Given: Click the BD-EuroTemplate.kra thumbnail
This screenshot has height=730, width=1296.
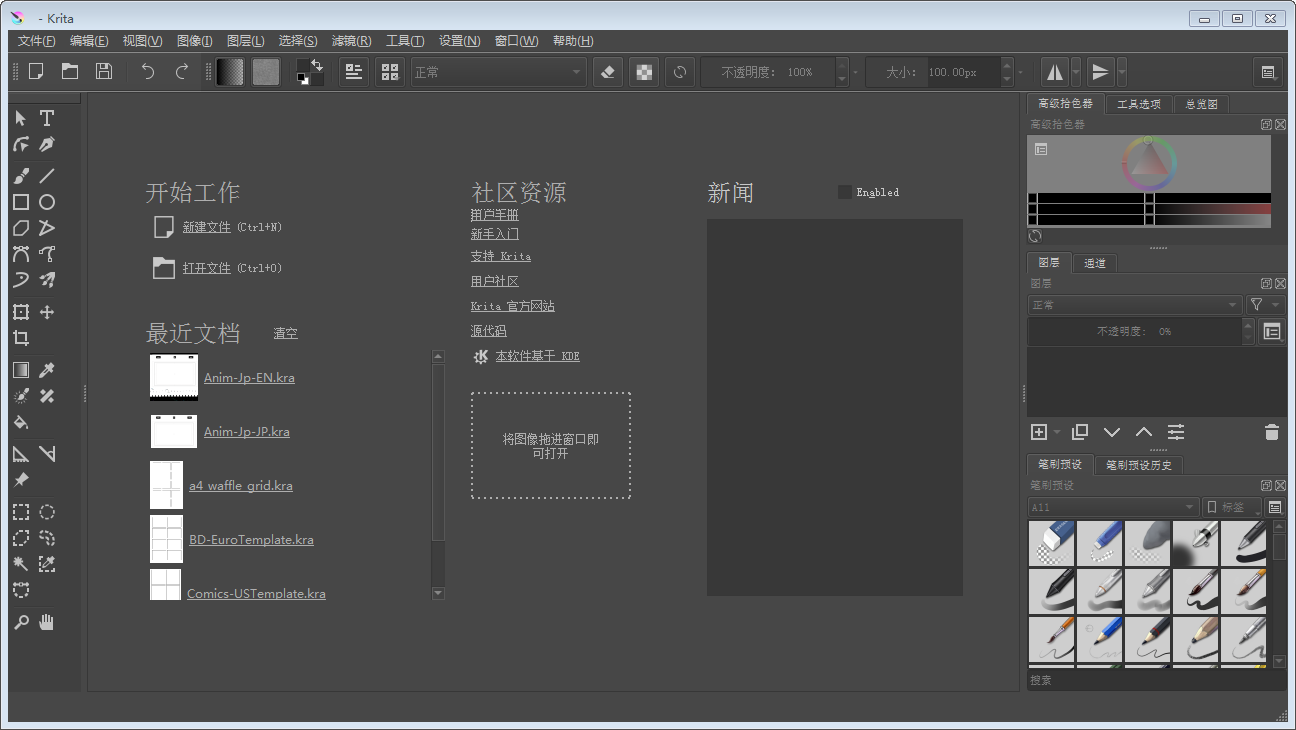Looking at the screenshot, I should (x=166, y=539).
